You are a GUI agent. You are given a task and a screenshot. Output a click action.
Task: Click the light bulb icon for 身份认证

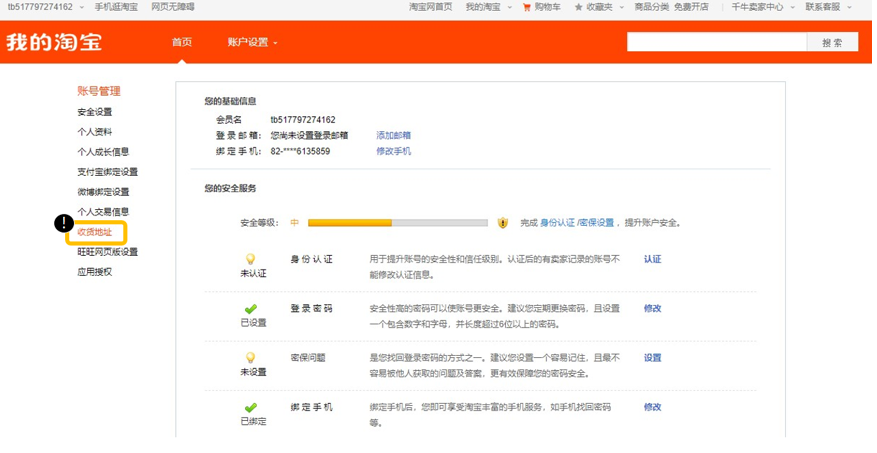coord(251,259)
